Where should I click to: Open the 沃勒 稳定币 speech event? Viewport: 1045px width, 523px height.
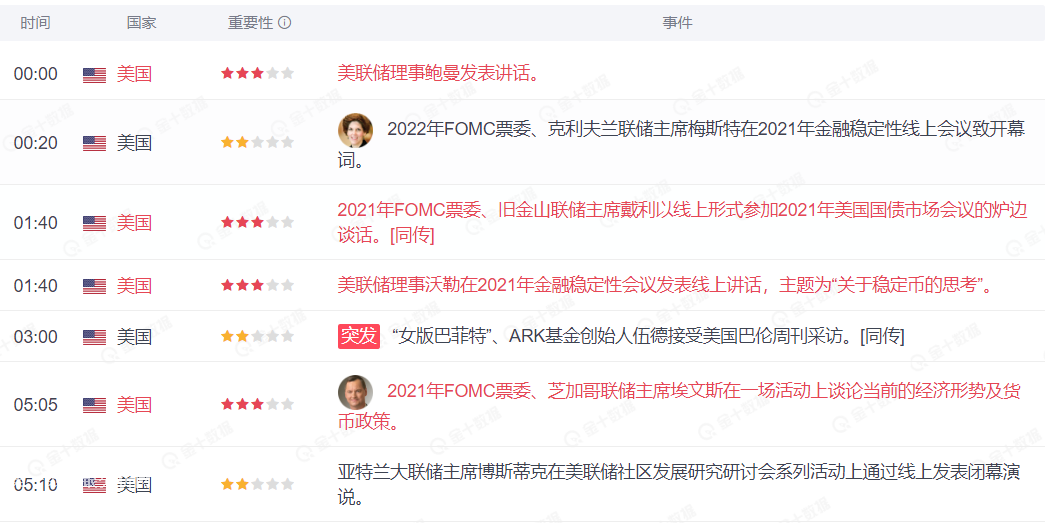coord(666,286)
